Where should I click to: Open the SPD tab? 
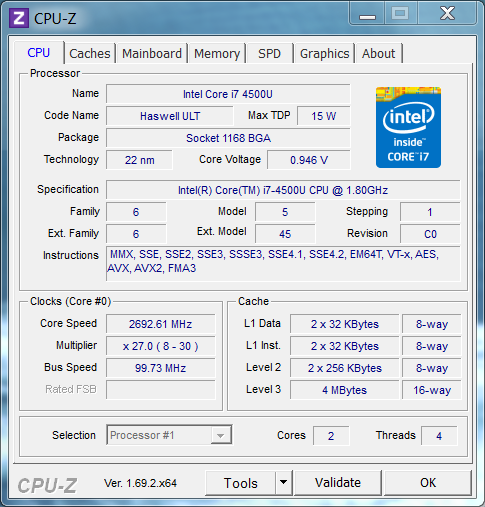[270, 53]
